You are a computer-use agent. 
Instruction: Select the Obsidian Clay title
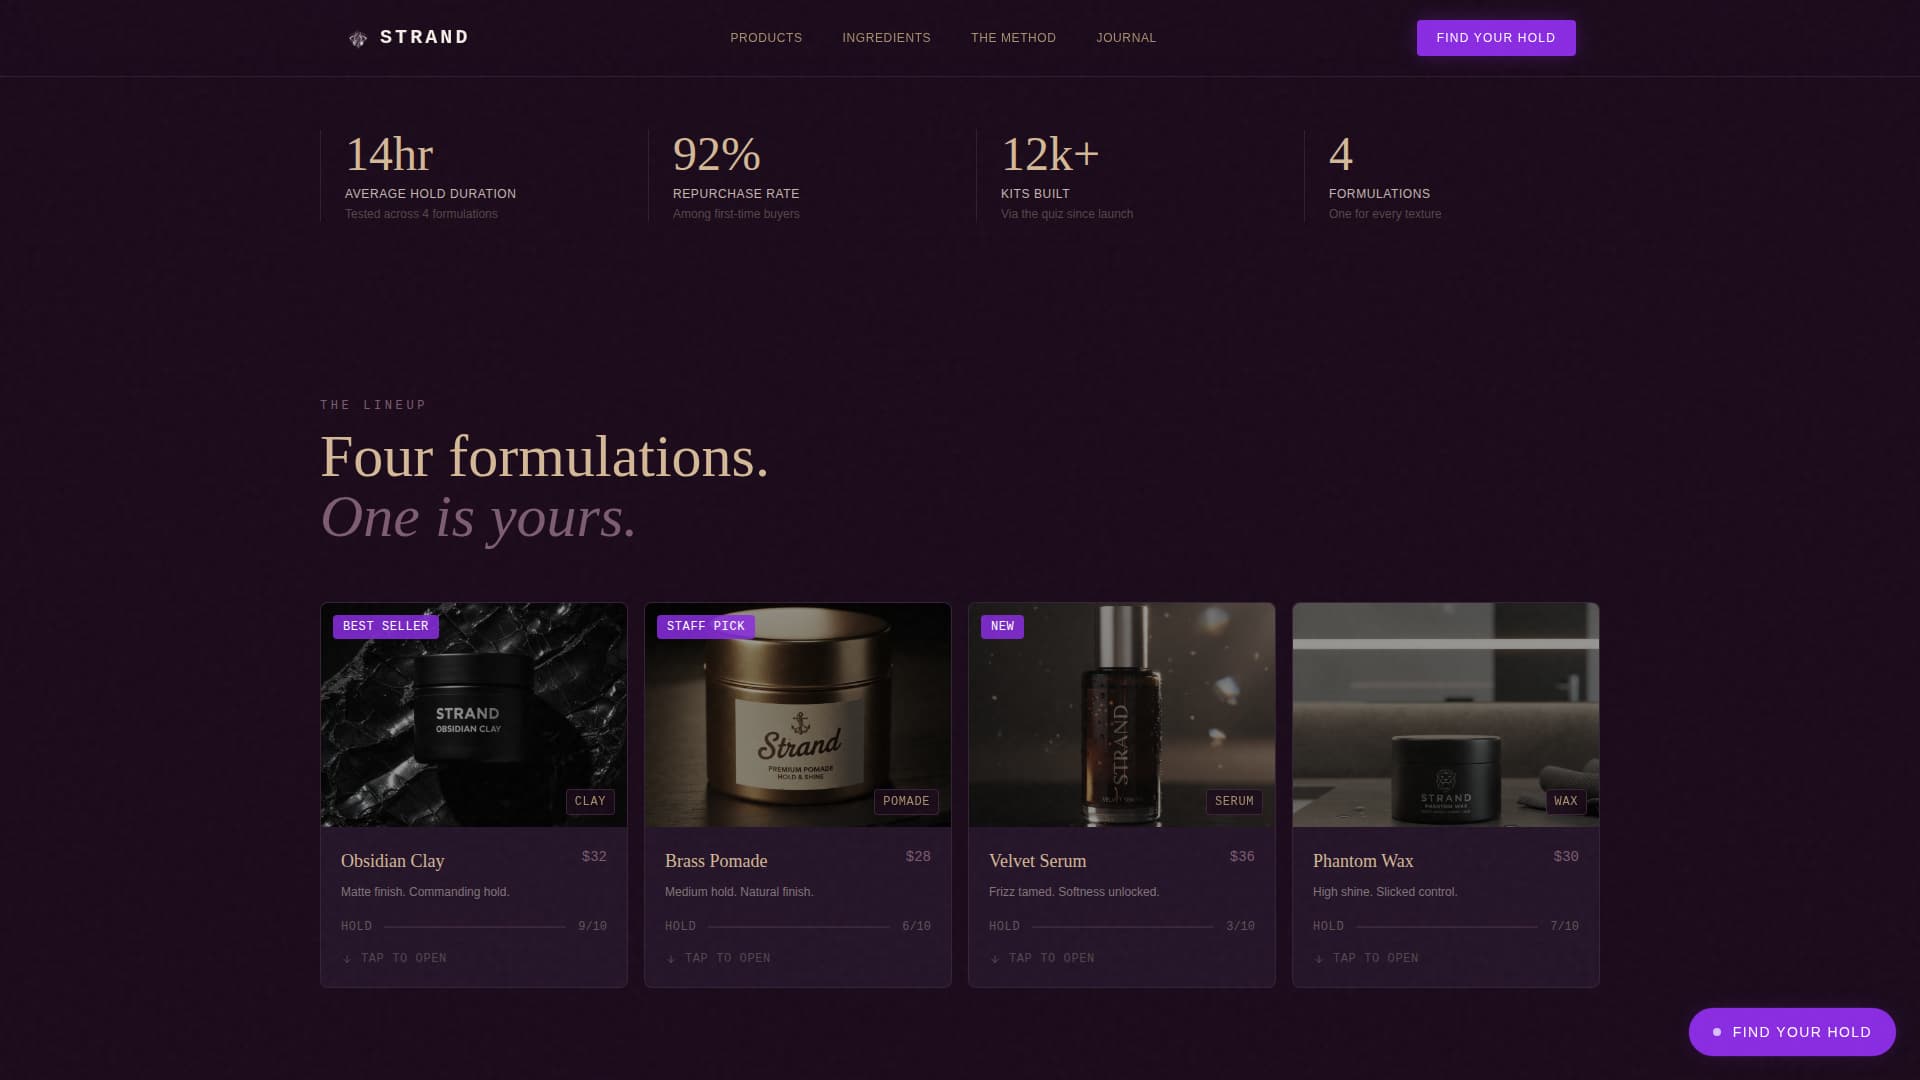click(x=392, y=861)
